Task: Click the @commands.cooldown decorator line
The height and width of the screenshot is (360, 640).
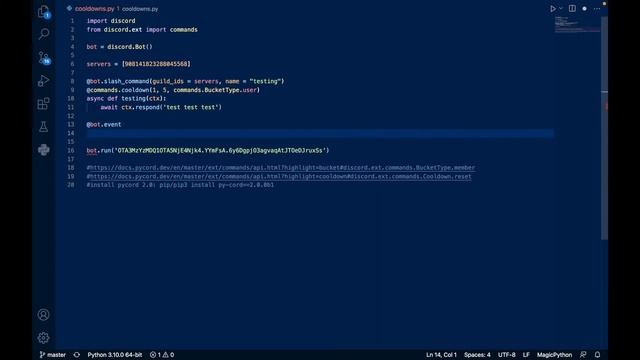Action: pyautogui.click(x=173, y=90)
